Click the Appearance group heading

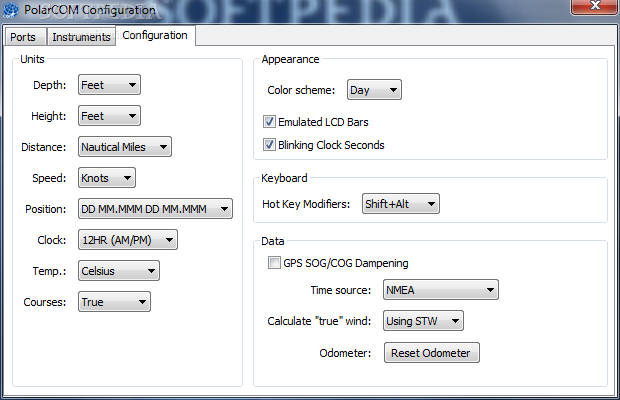click(290, 59)
